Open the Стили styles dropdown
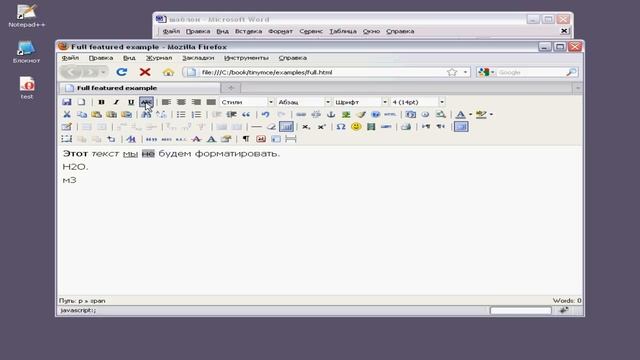Image resolution: width=640 pixels, height=360 pixels. (247, 102)
